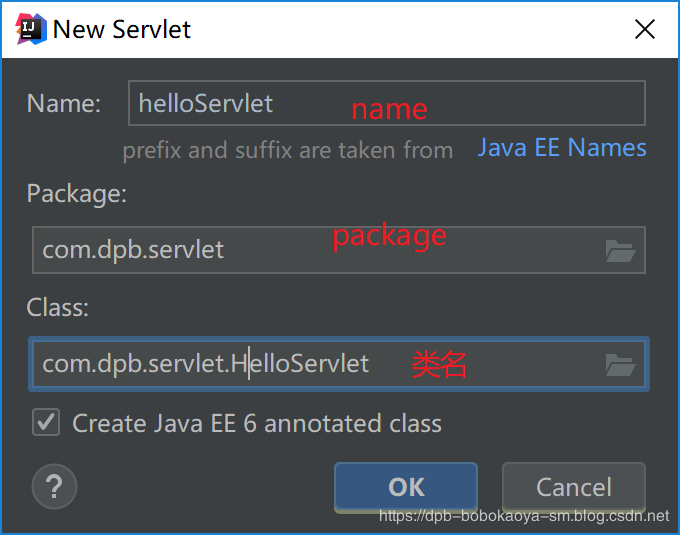Click the 'Create Java EE 6 annotated class' label text
680x535 pixels.
click(x=257, y=424)
